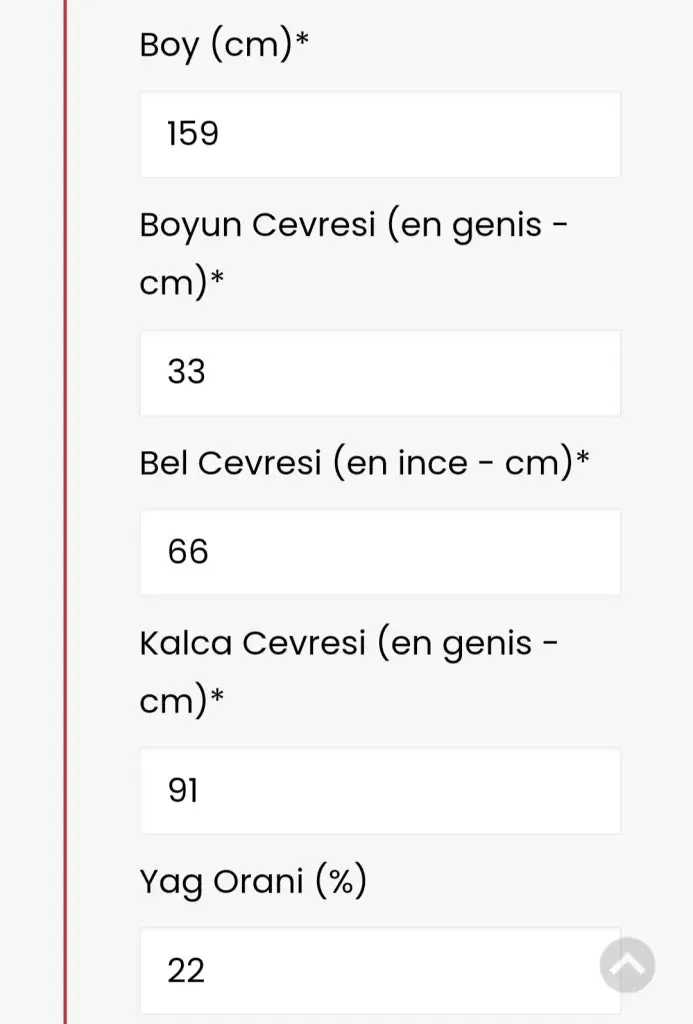Click the "Bel Cevresi (en ince - cm)*" label

[364, 464]
